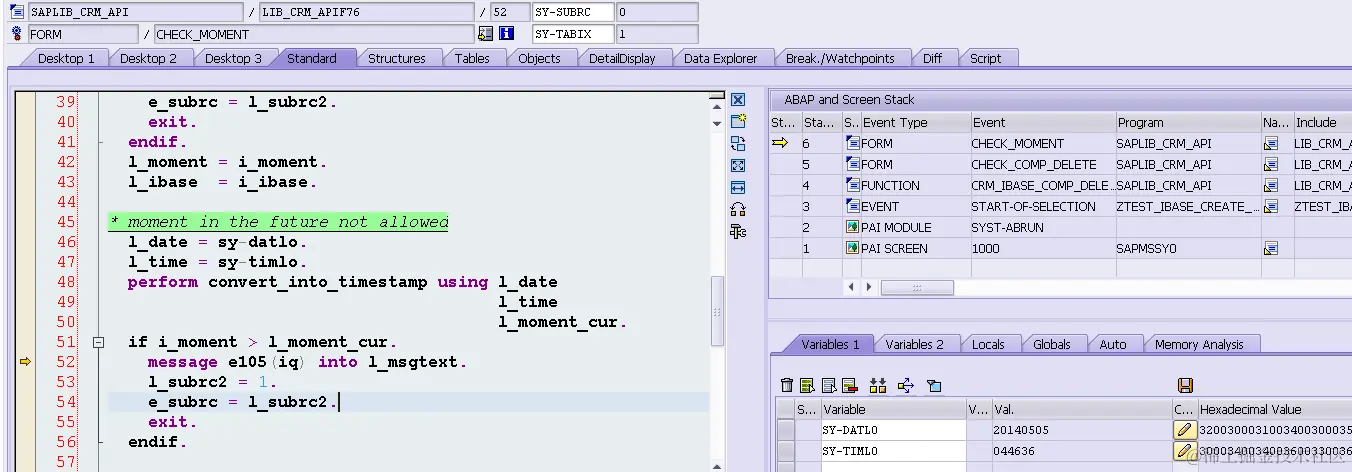Click the FORM type icon in stack level 6
Screen dimensions: 1352x472
tap(853, 143)
